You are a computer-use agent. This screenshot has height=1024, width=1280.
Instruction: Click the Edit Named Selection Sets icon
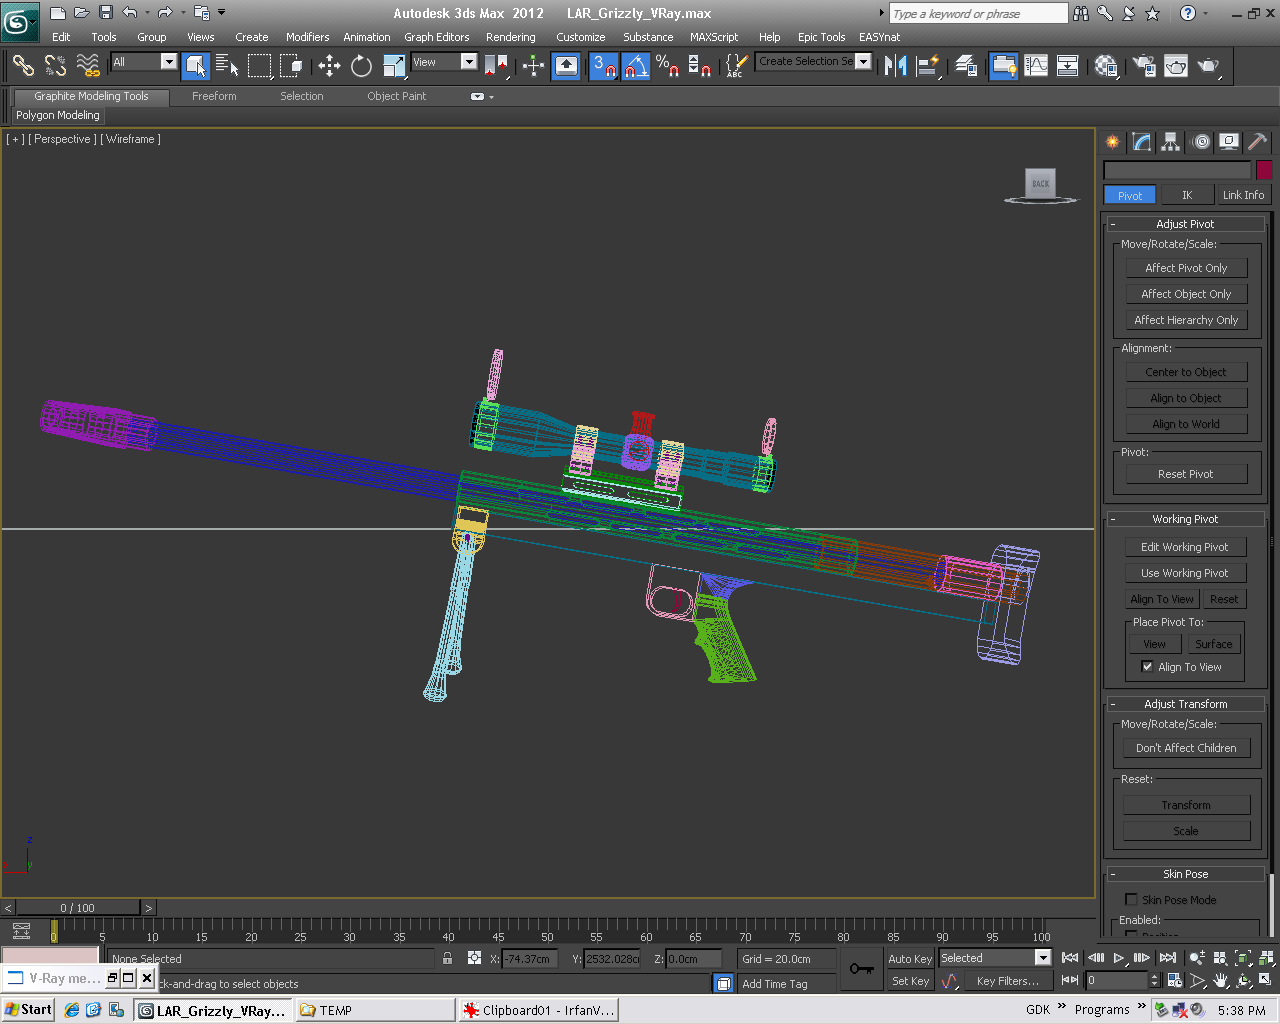click(x=736, y=66)
